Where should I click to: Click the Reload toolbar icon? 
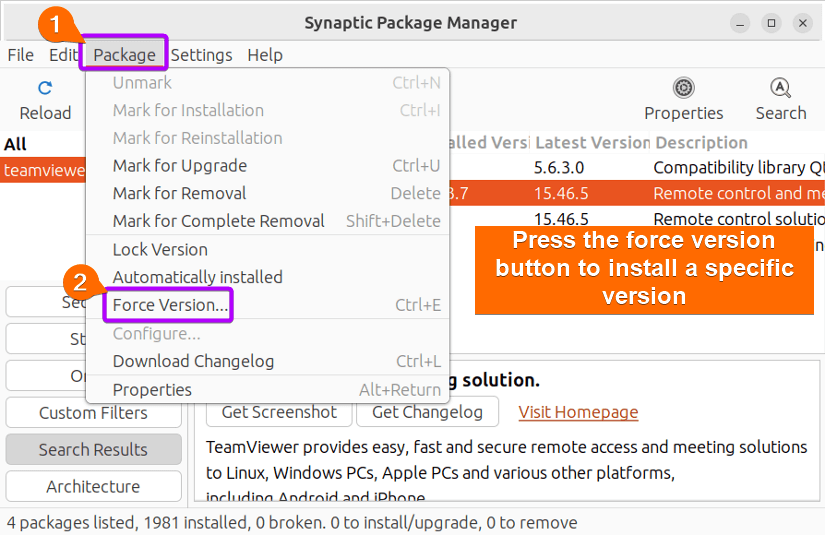coord(45,88)
